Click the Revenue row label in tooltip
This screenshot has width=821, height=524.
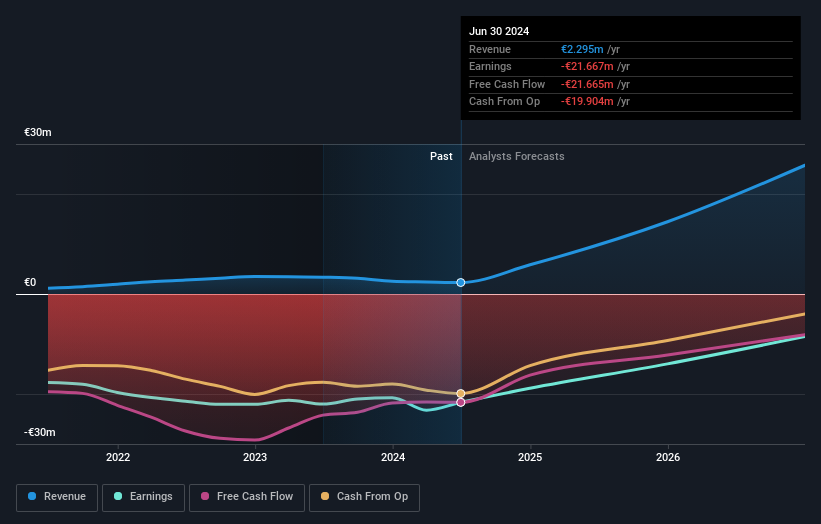coord(490,49)
